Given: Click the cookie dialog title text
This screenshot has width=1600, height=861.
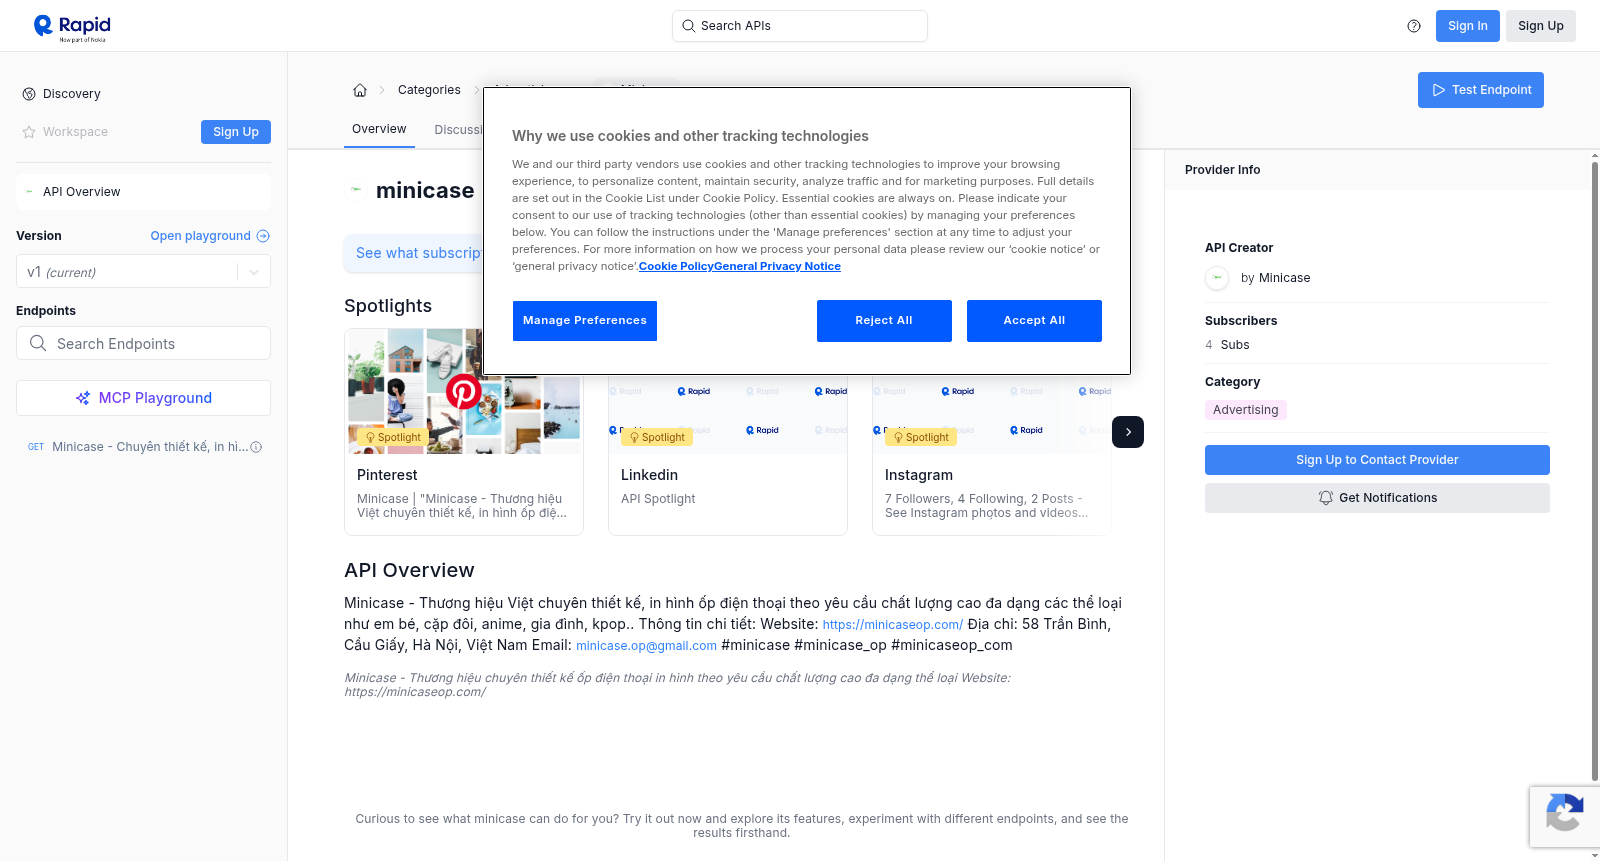Looking at the screenshot, I should pos(690,136).
